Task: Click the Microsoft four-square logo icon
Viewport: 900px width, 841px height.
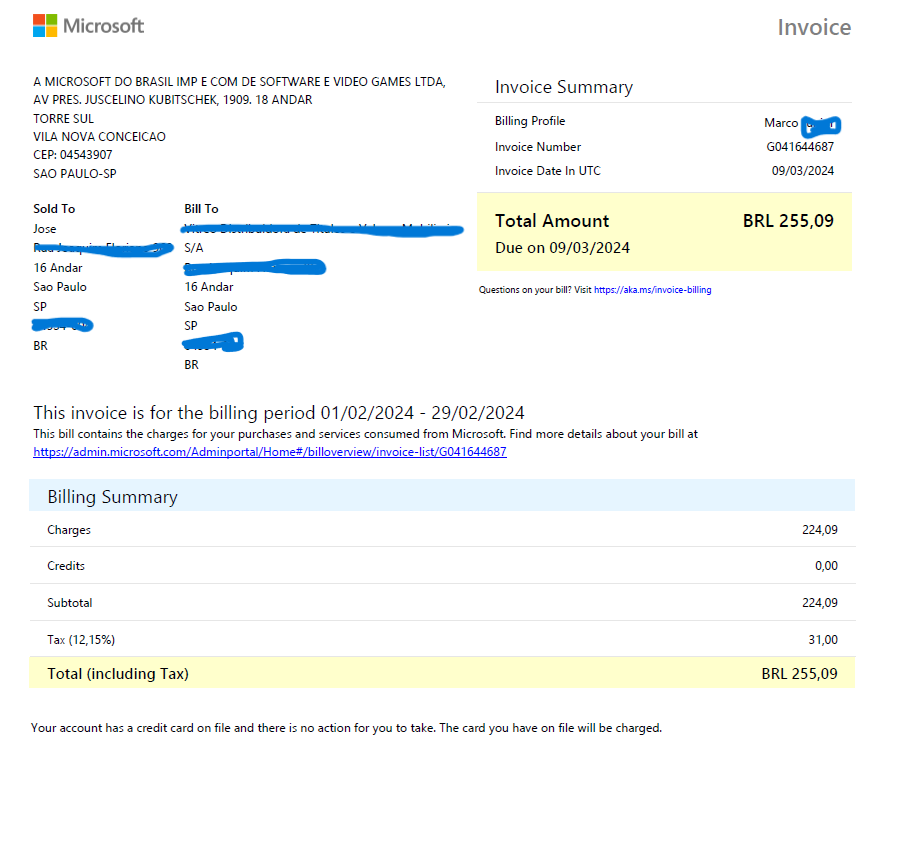Action: (45, 26)
